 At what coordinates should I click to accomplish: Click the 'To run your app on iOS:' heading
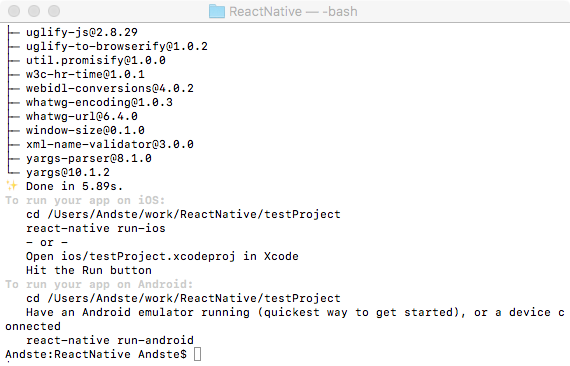pos(85,200)
